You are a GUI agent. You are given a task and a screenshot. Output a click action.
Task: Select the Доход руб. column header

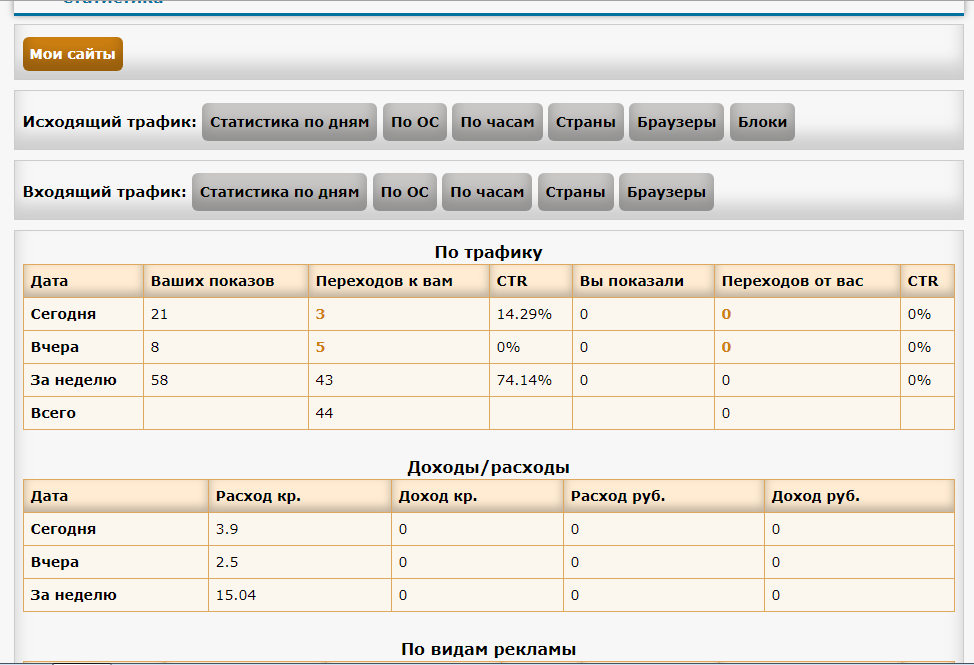click(x=816, y=496)
